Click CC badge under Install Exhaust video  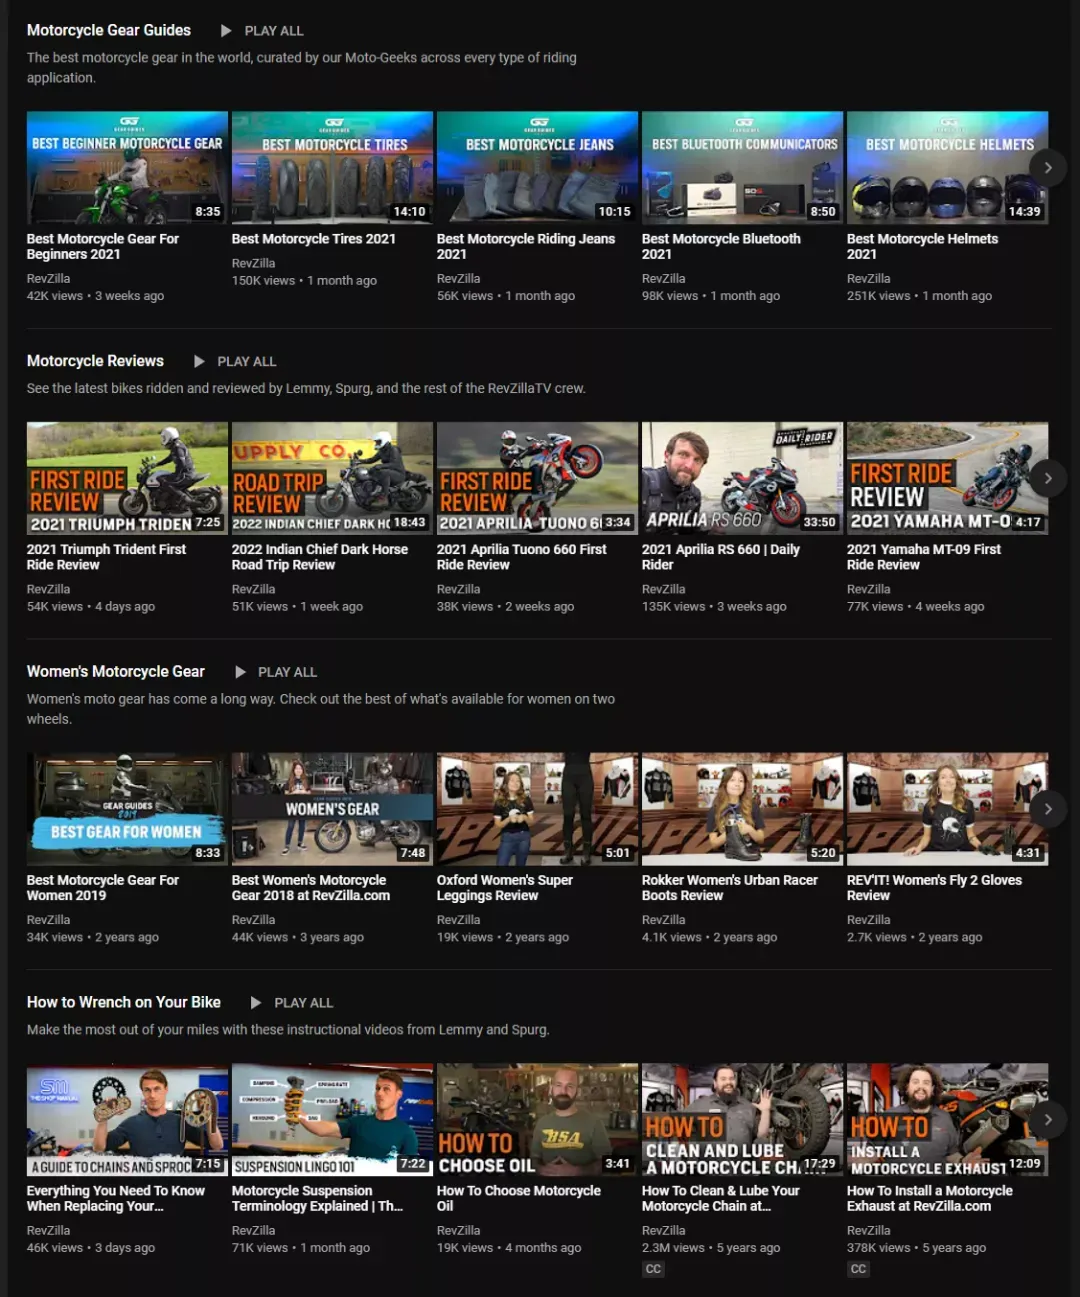(858, 1269)
